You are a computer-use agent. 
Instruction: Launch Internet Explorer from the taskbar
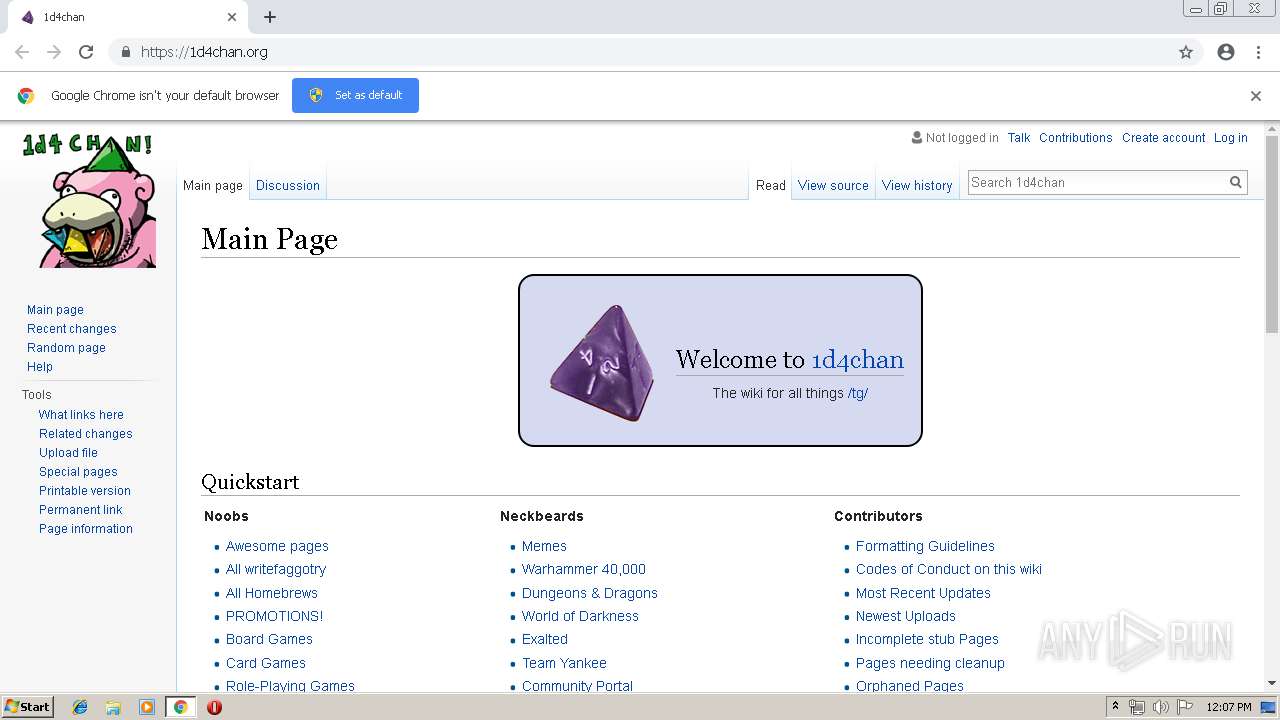[80, 707]
